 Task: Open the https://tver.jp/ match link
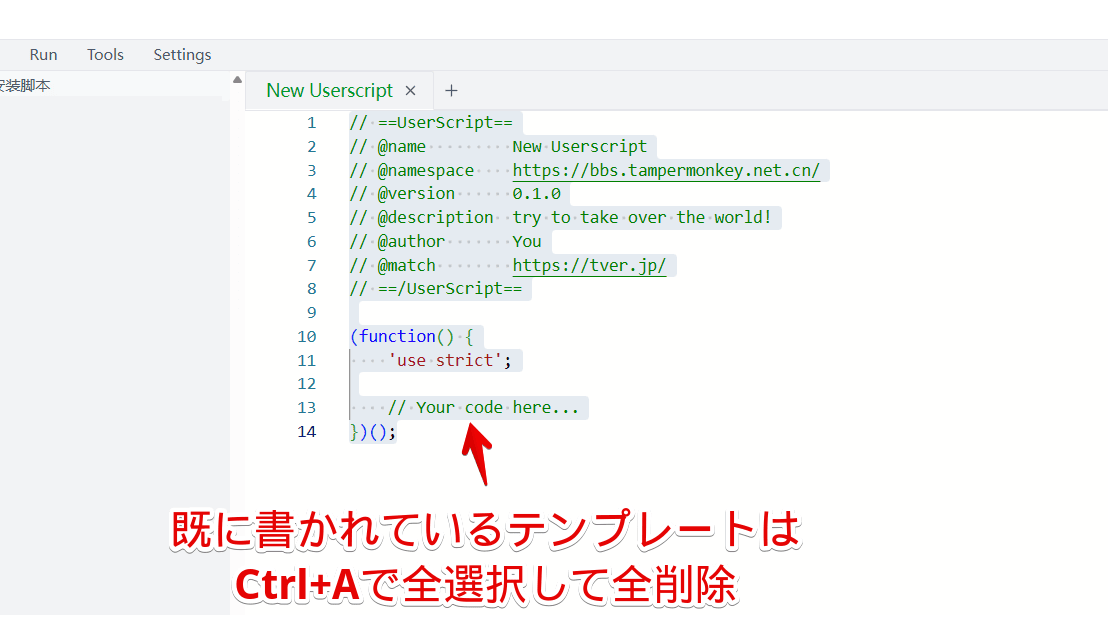589,265
